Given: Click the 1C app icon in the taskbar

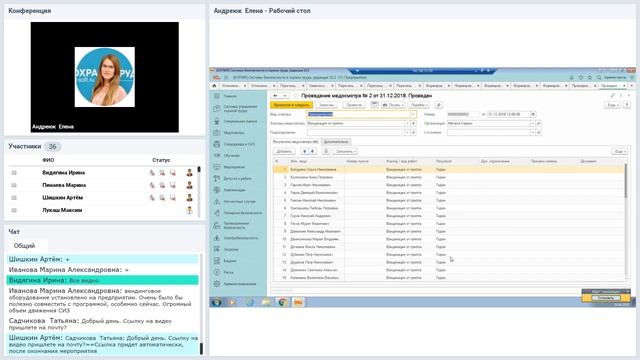Looking at the screenshot, I should [298, 302].
